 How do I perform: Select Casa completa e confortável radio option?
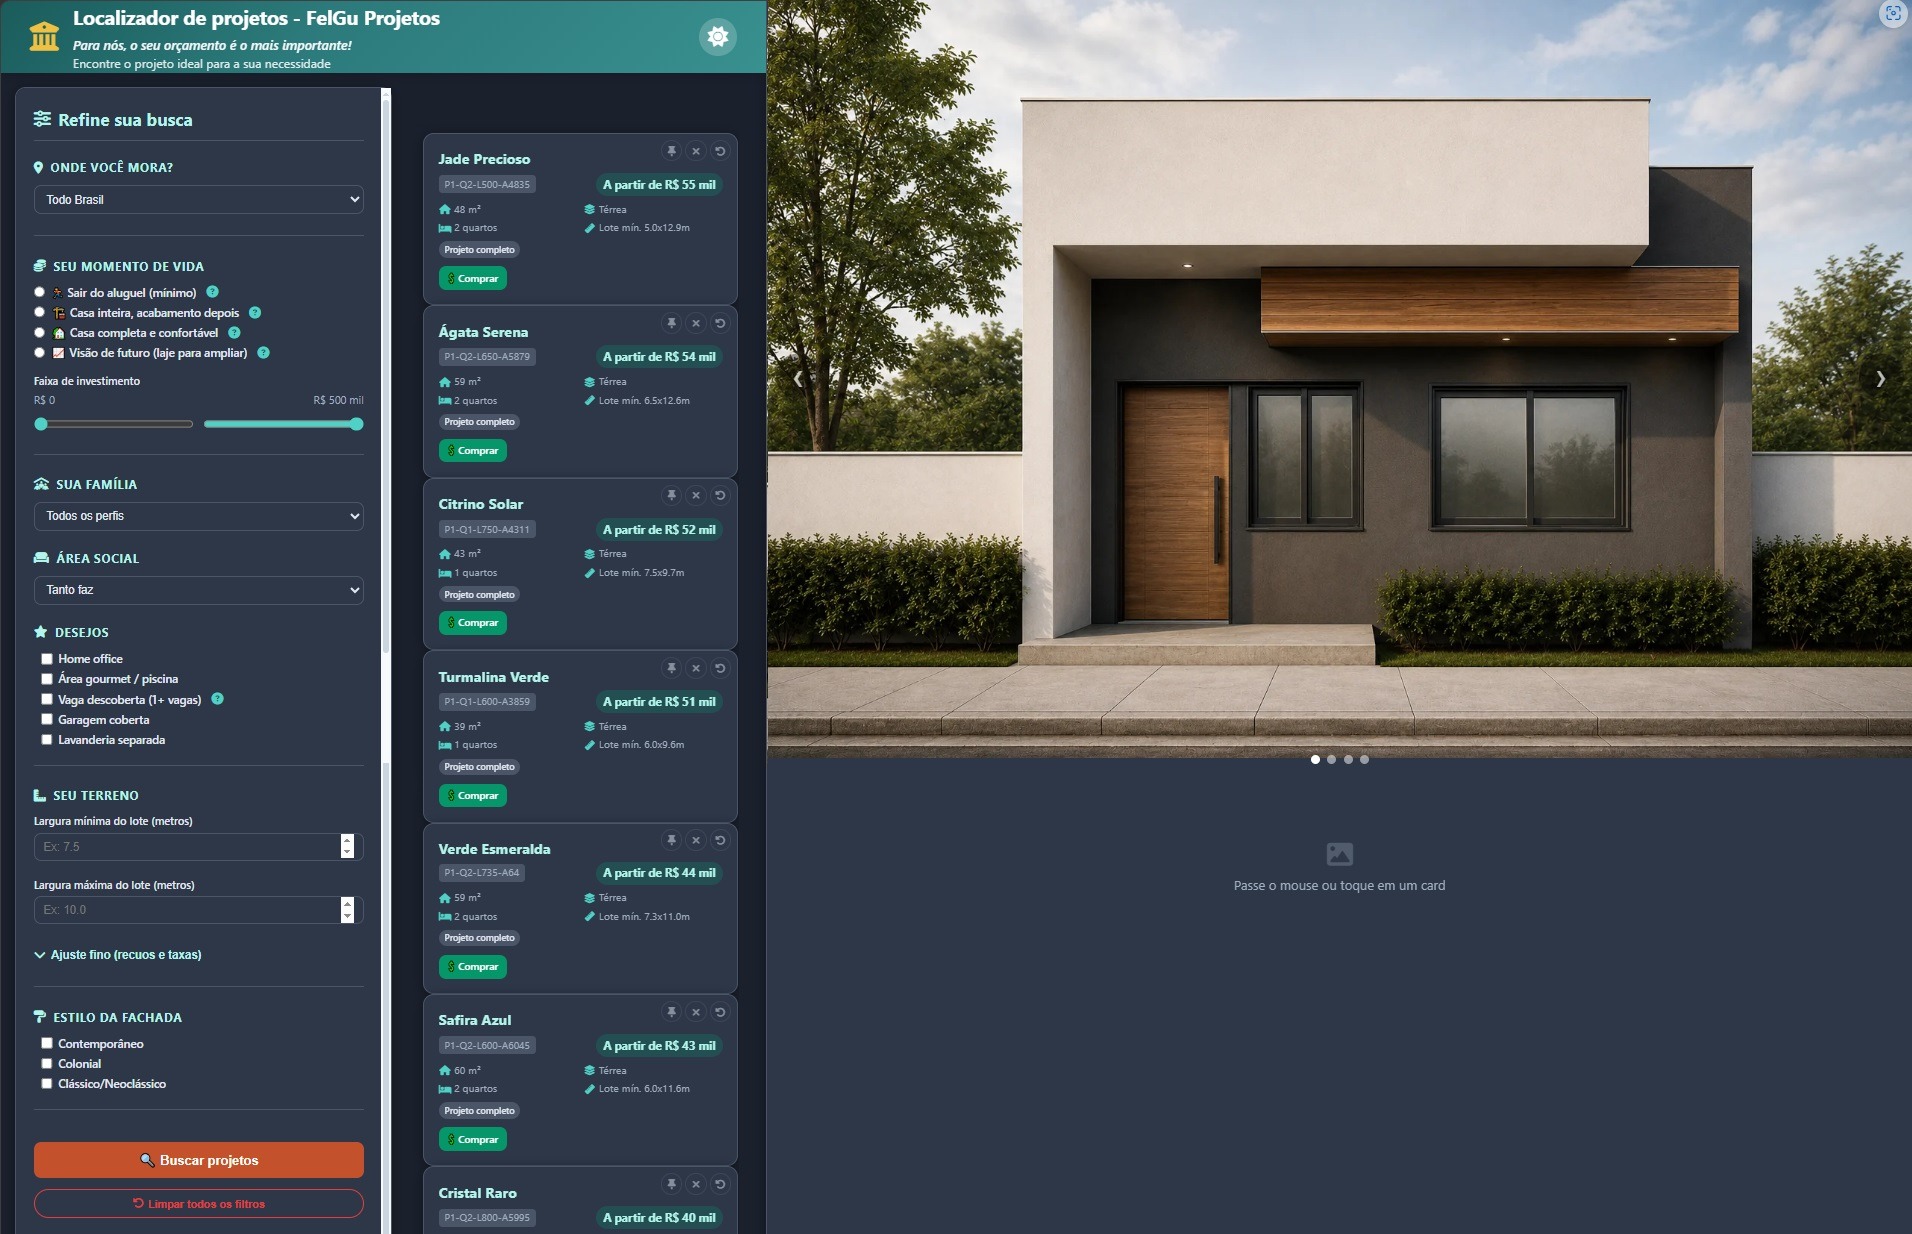tap(40, 332)
